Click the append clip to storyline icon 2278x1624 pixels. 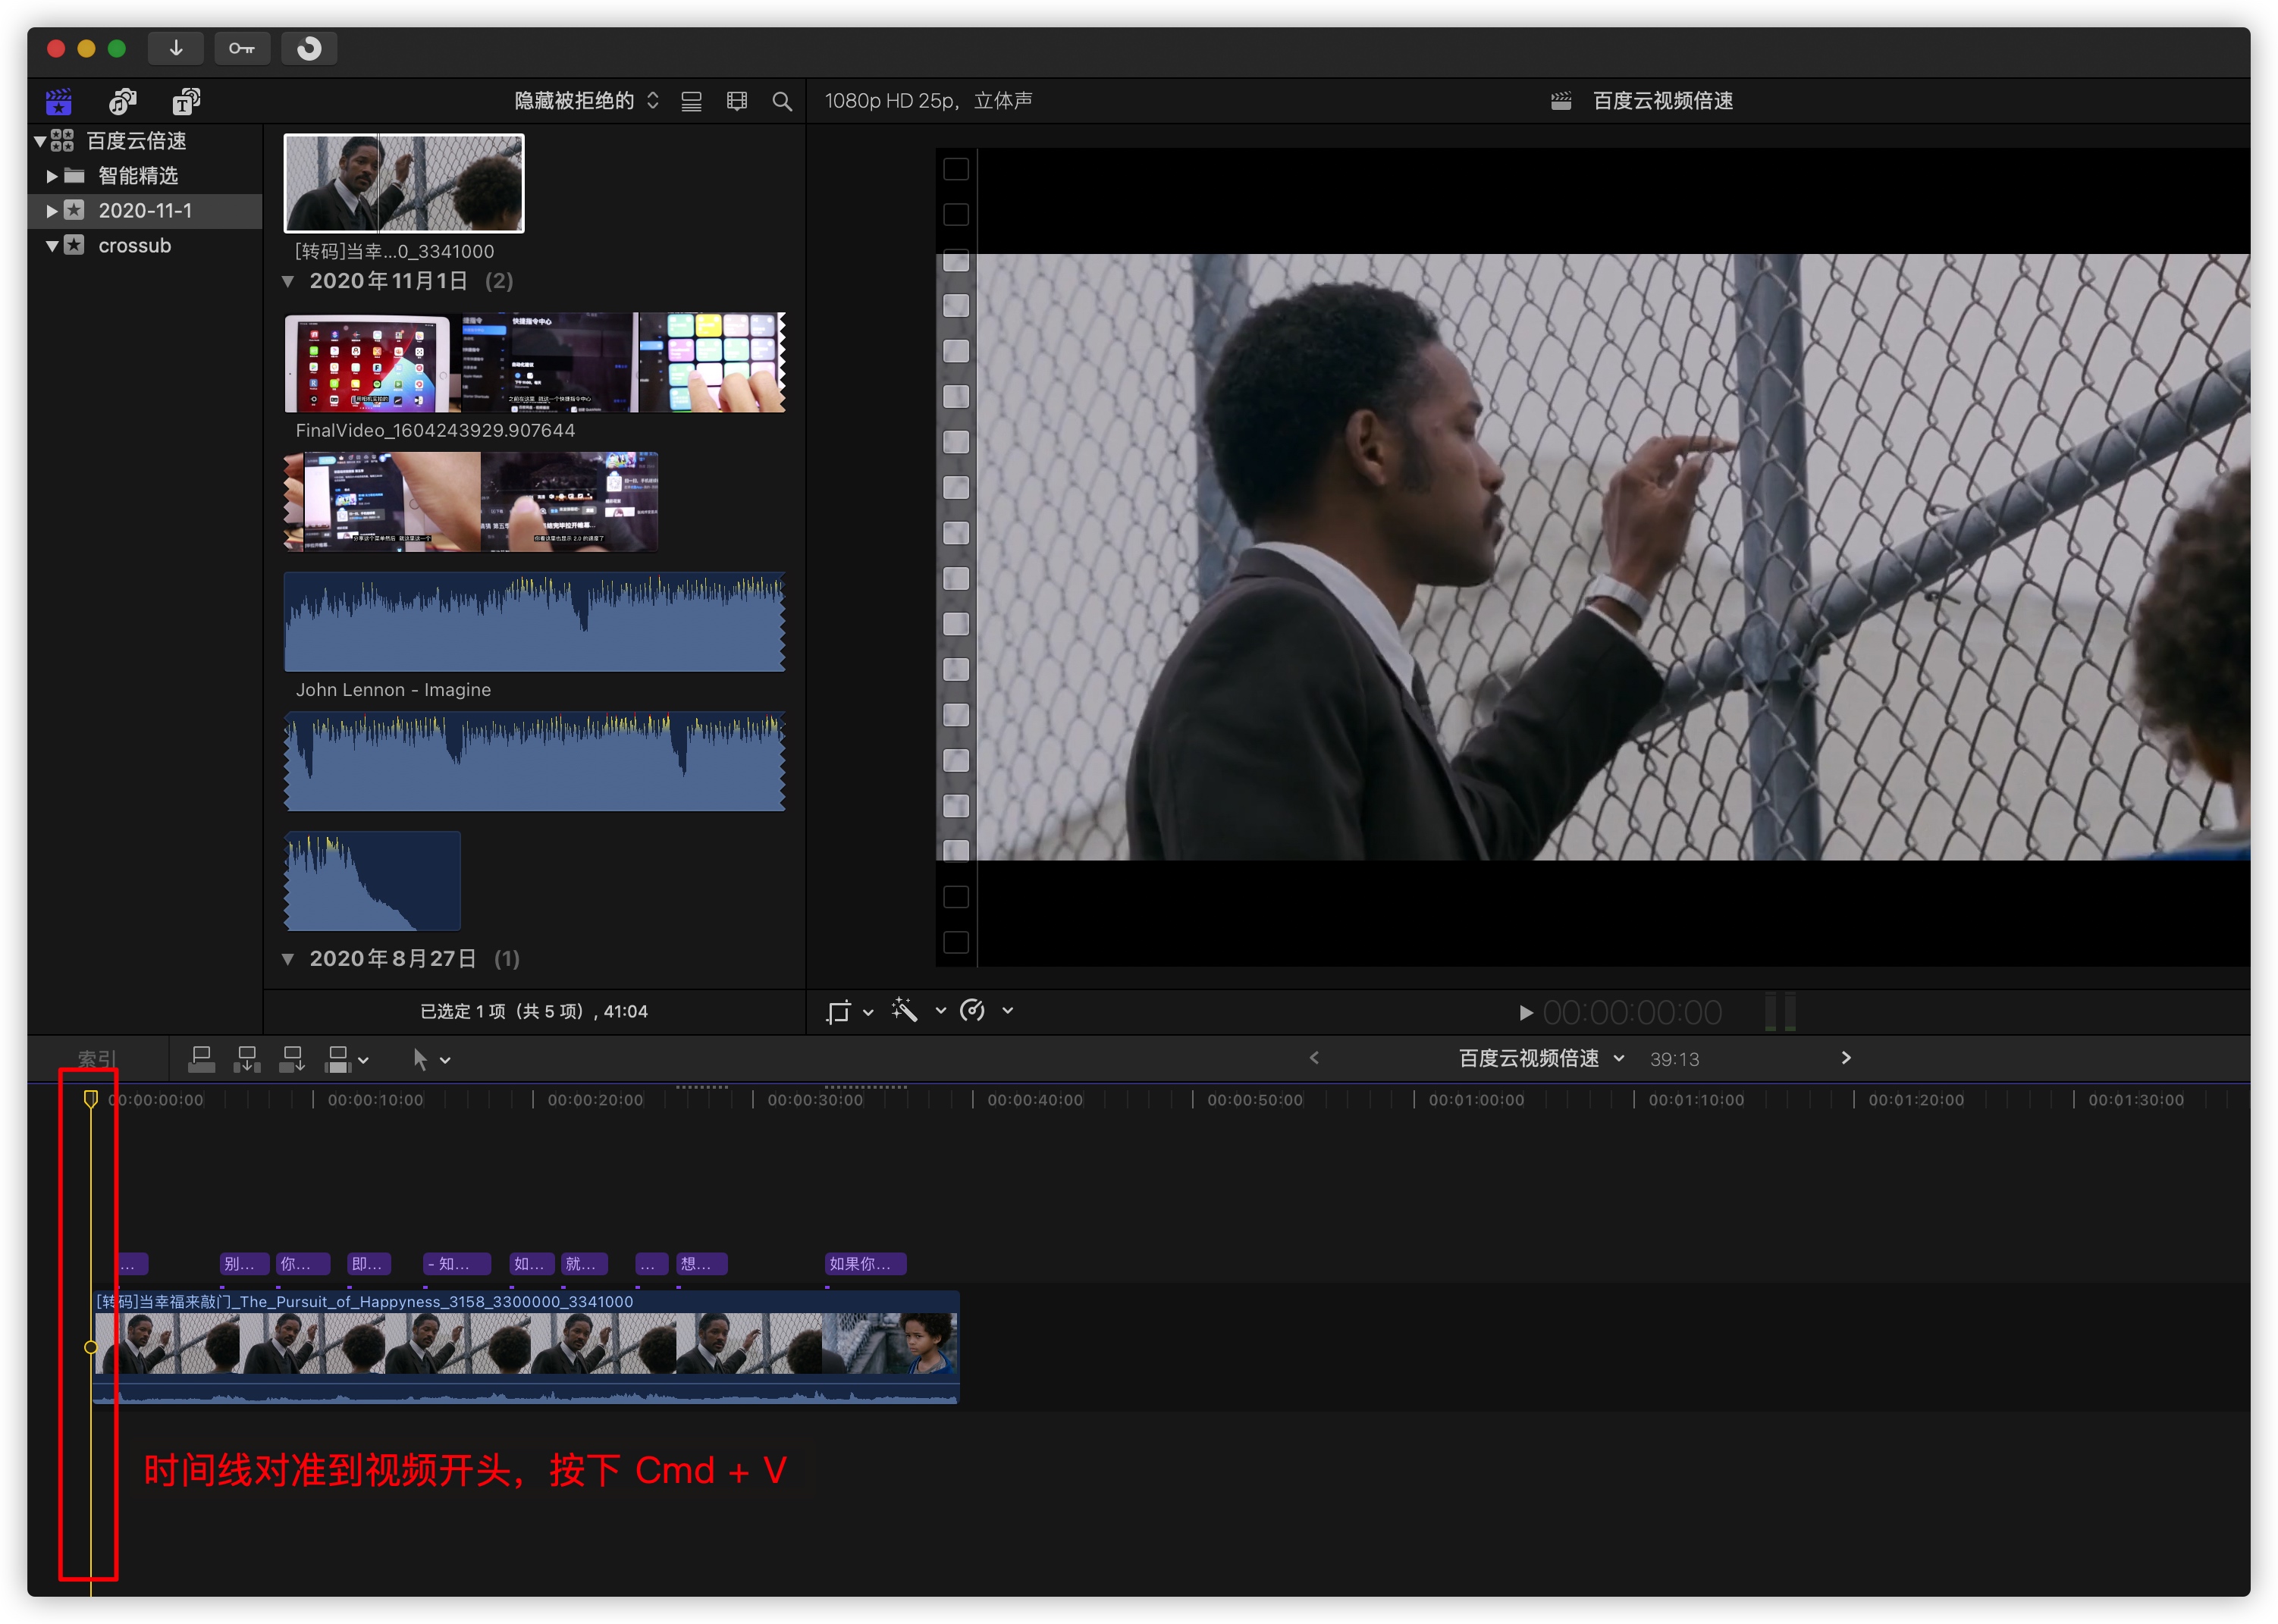[x=291, y=1059]
